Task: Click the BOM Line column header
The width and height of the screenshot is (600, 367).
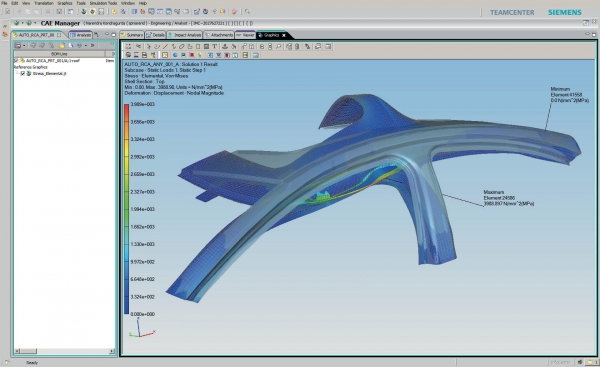Action: click(59, 54)
